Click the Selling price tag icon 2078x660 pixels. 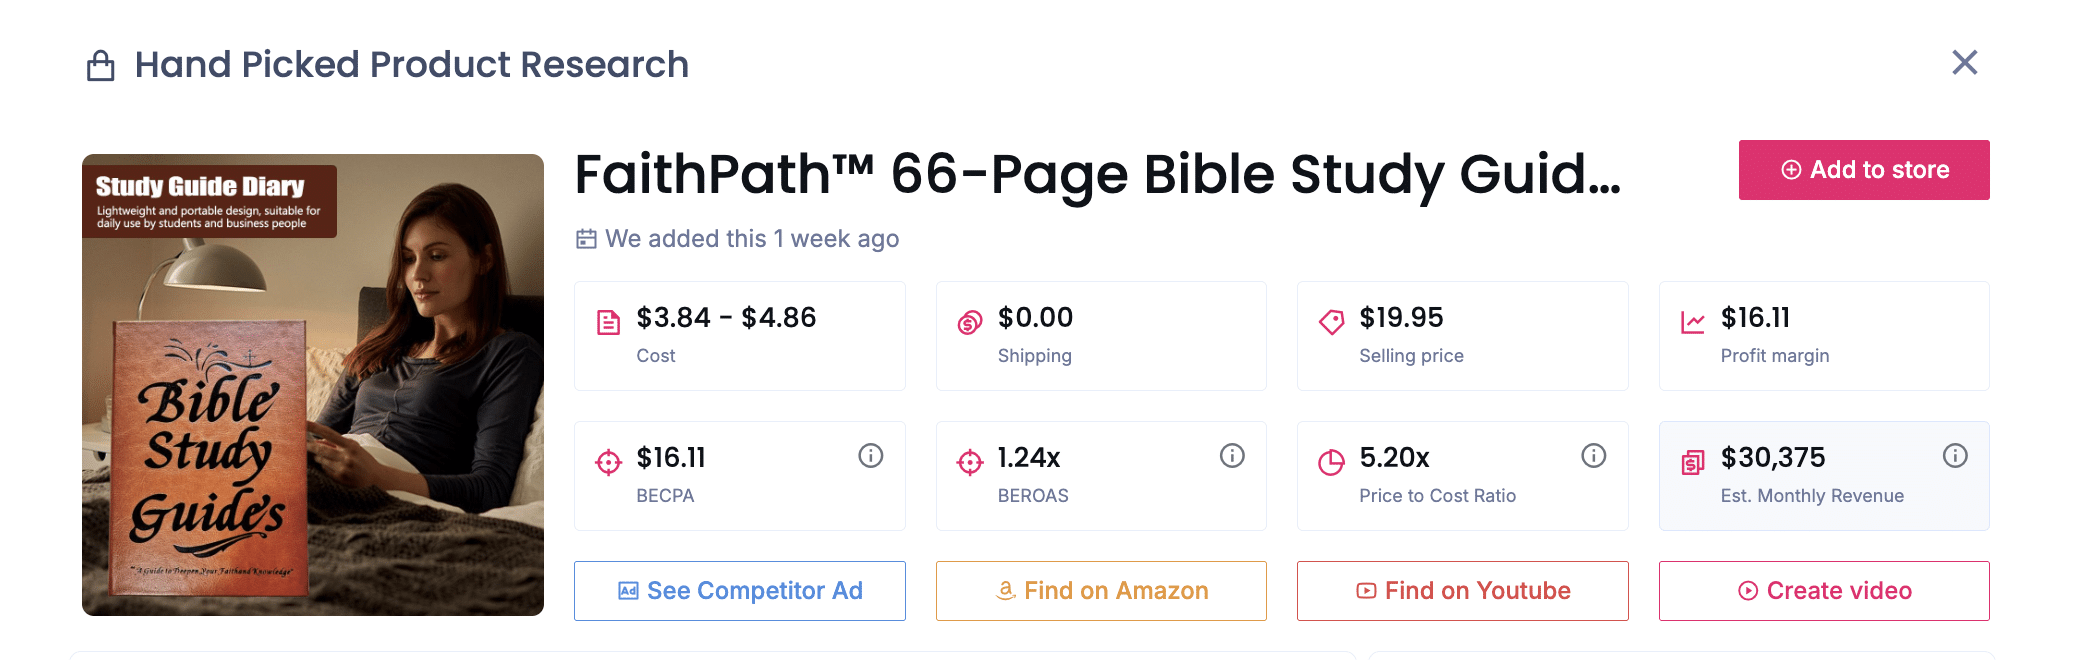[x=1331, y=322]
